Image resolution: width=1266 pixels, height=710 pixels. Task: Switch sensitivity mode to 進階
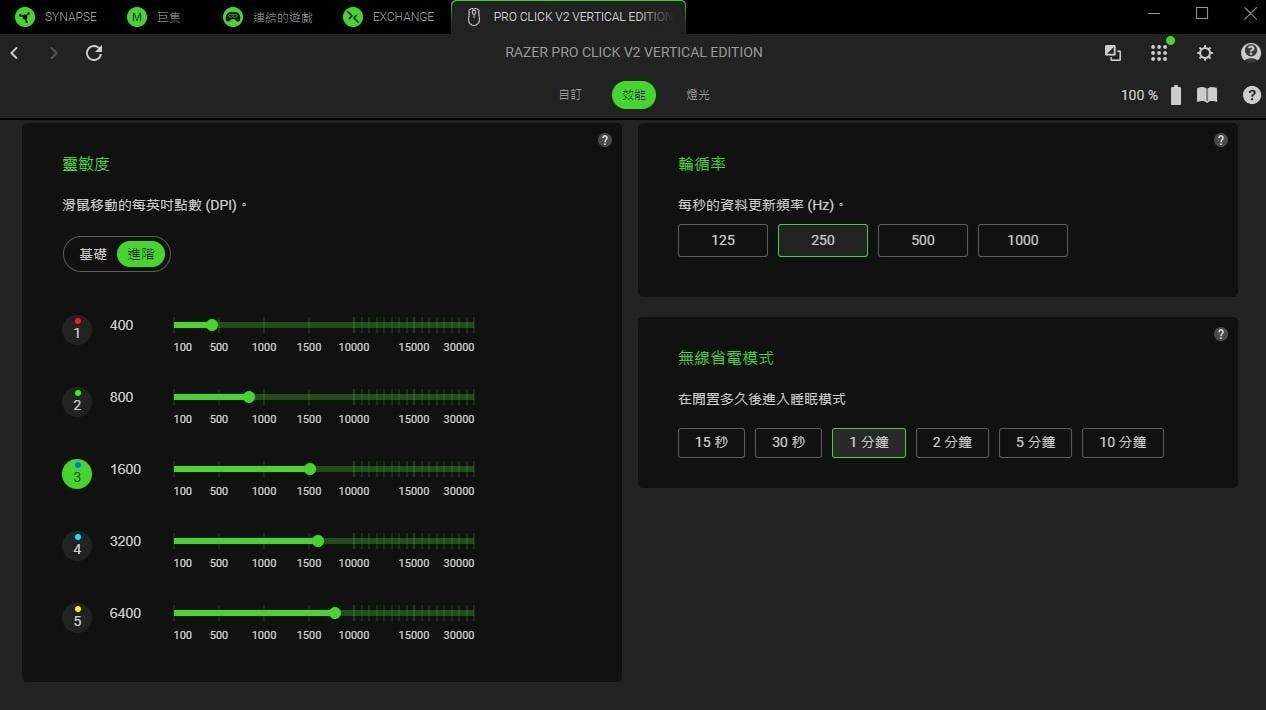pyautogui.click(x=141, y=254)
